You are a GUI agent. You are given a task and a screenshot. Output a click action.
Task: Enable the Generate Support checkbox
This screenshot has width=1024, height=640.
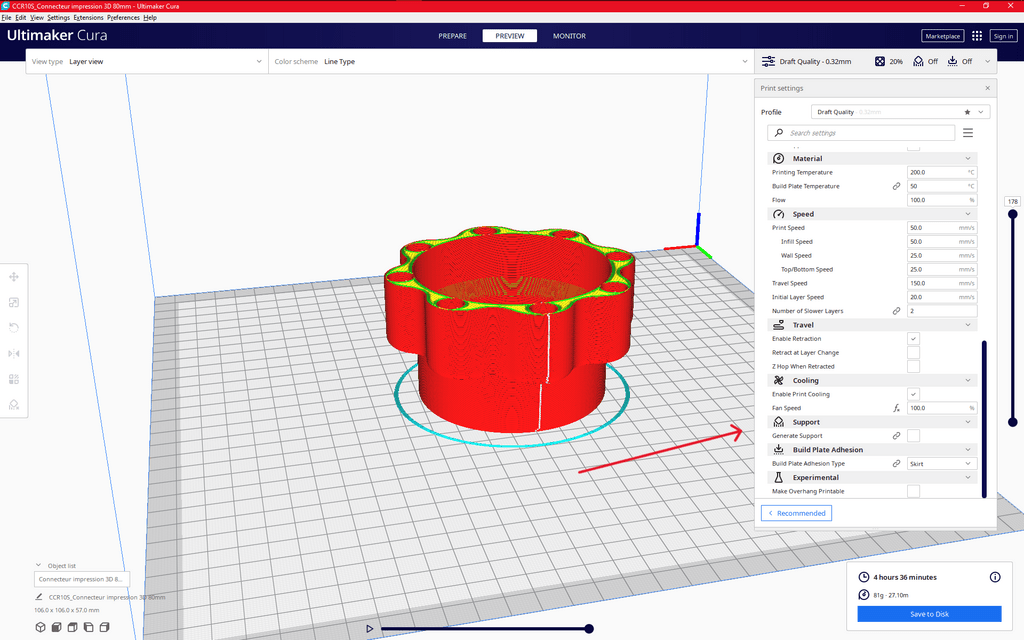point(913,436)
